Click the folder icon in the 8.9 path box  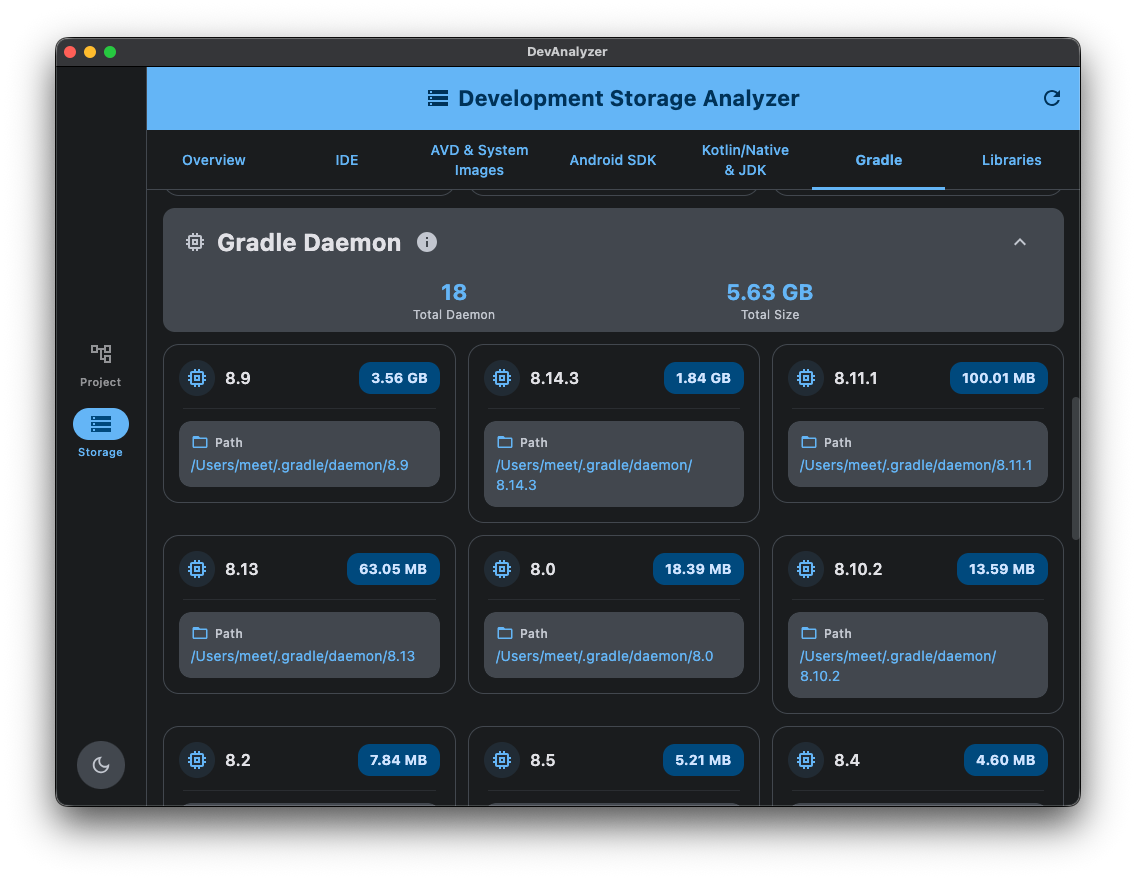[200, 442]
